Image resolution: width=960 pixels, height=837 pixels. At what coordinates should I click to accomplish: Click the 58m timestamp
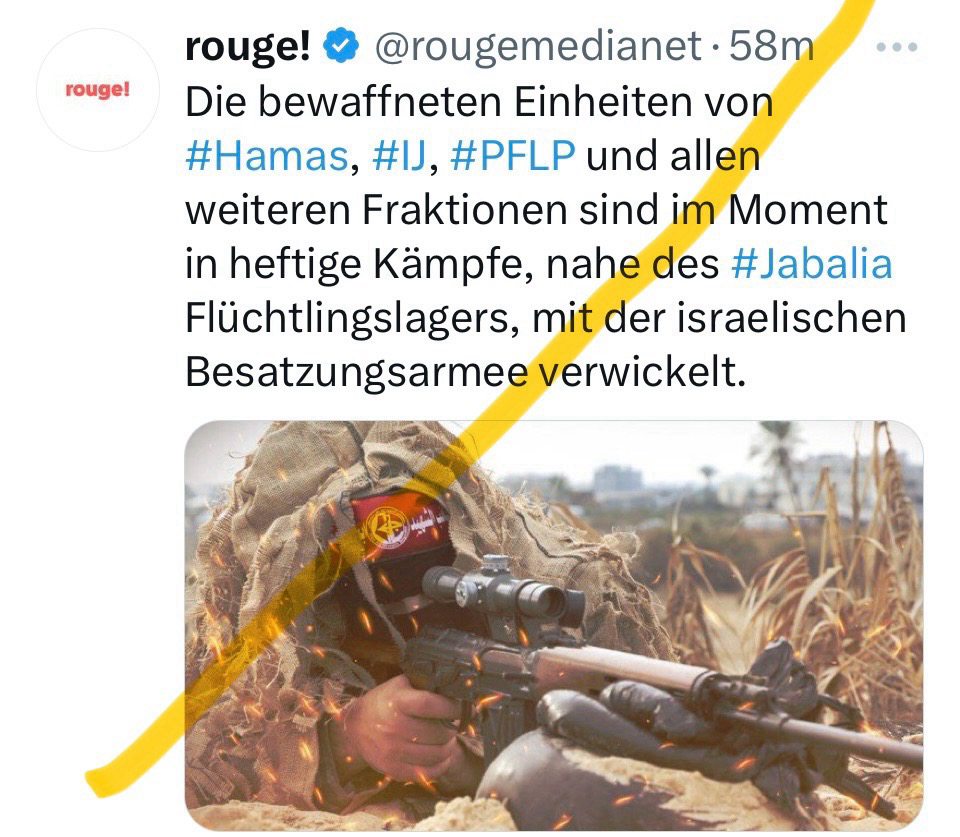tap(771, 47)
